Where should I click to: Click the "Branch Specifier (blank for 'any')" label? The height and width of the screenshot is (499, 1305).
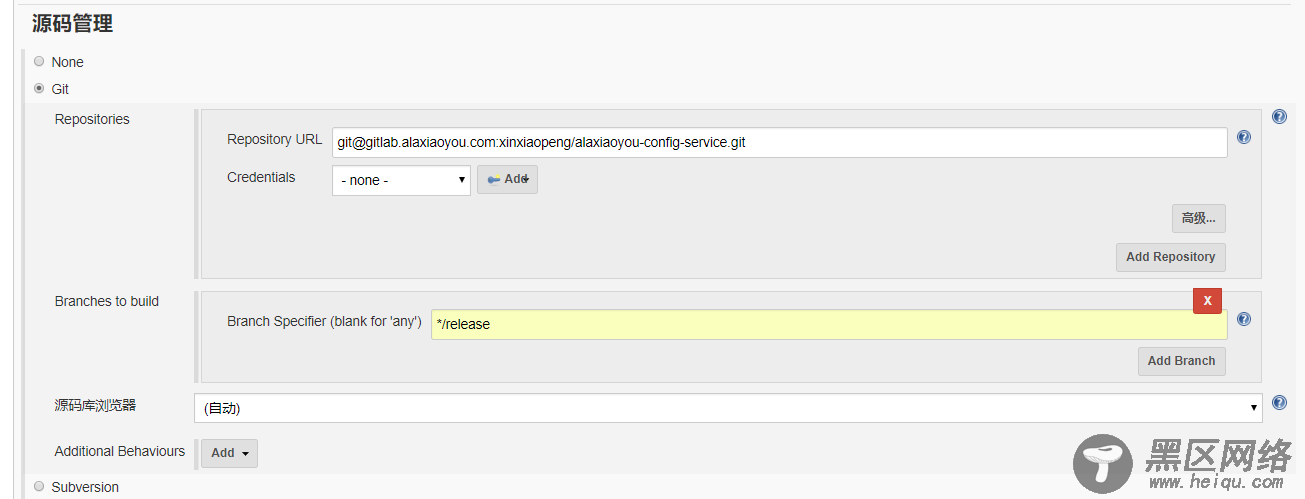[x=324, y=321]
